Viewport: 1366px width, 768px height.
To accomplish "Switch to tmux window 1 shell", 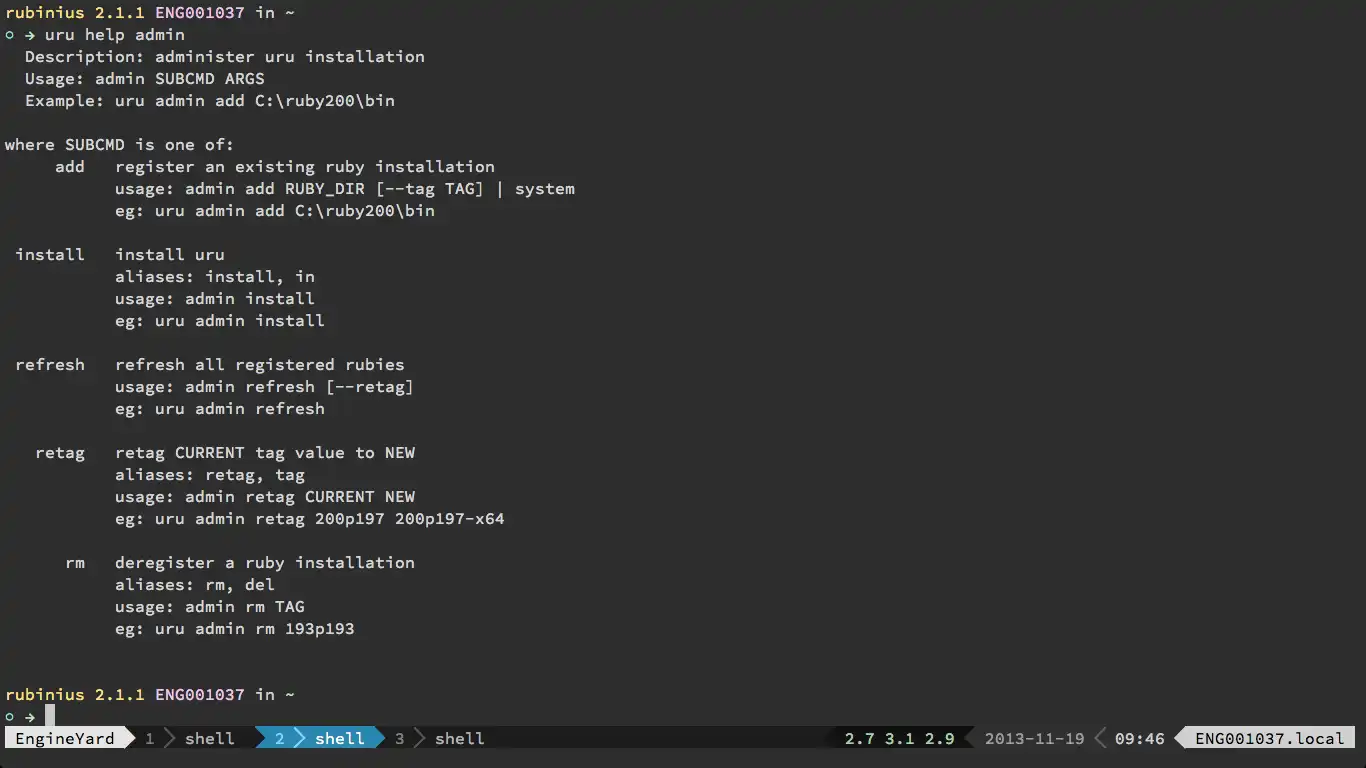I will 209,739.
